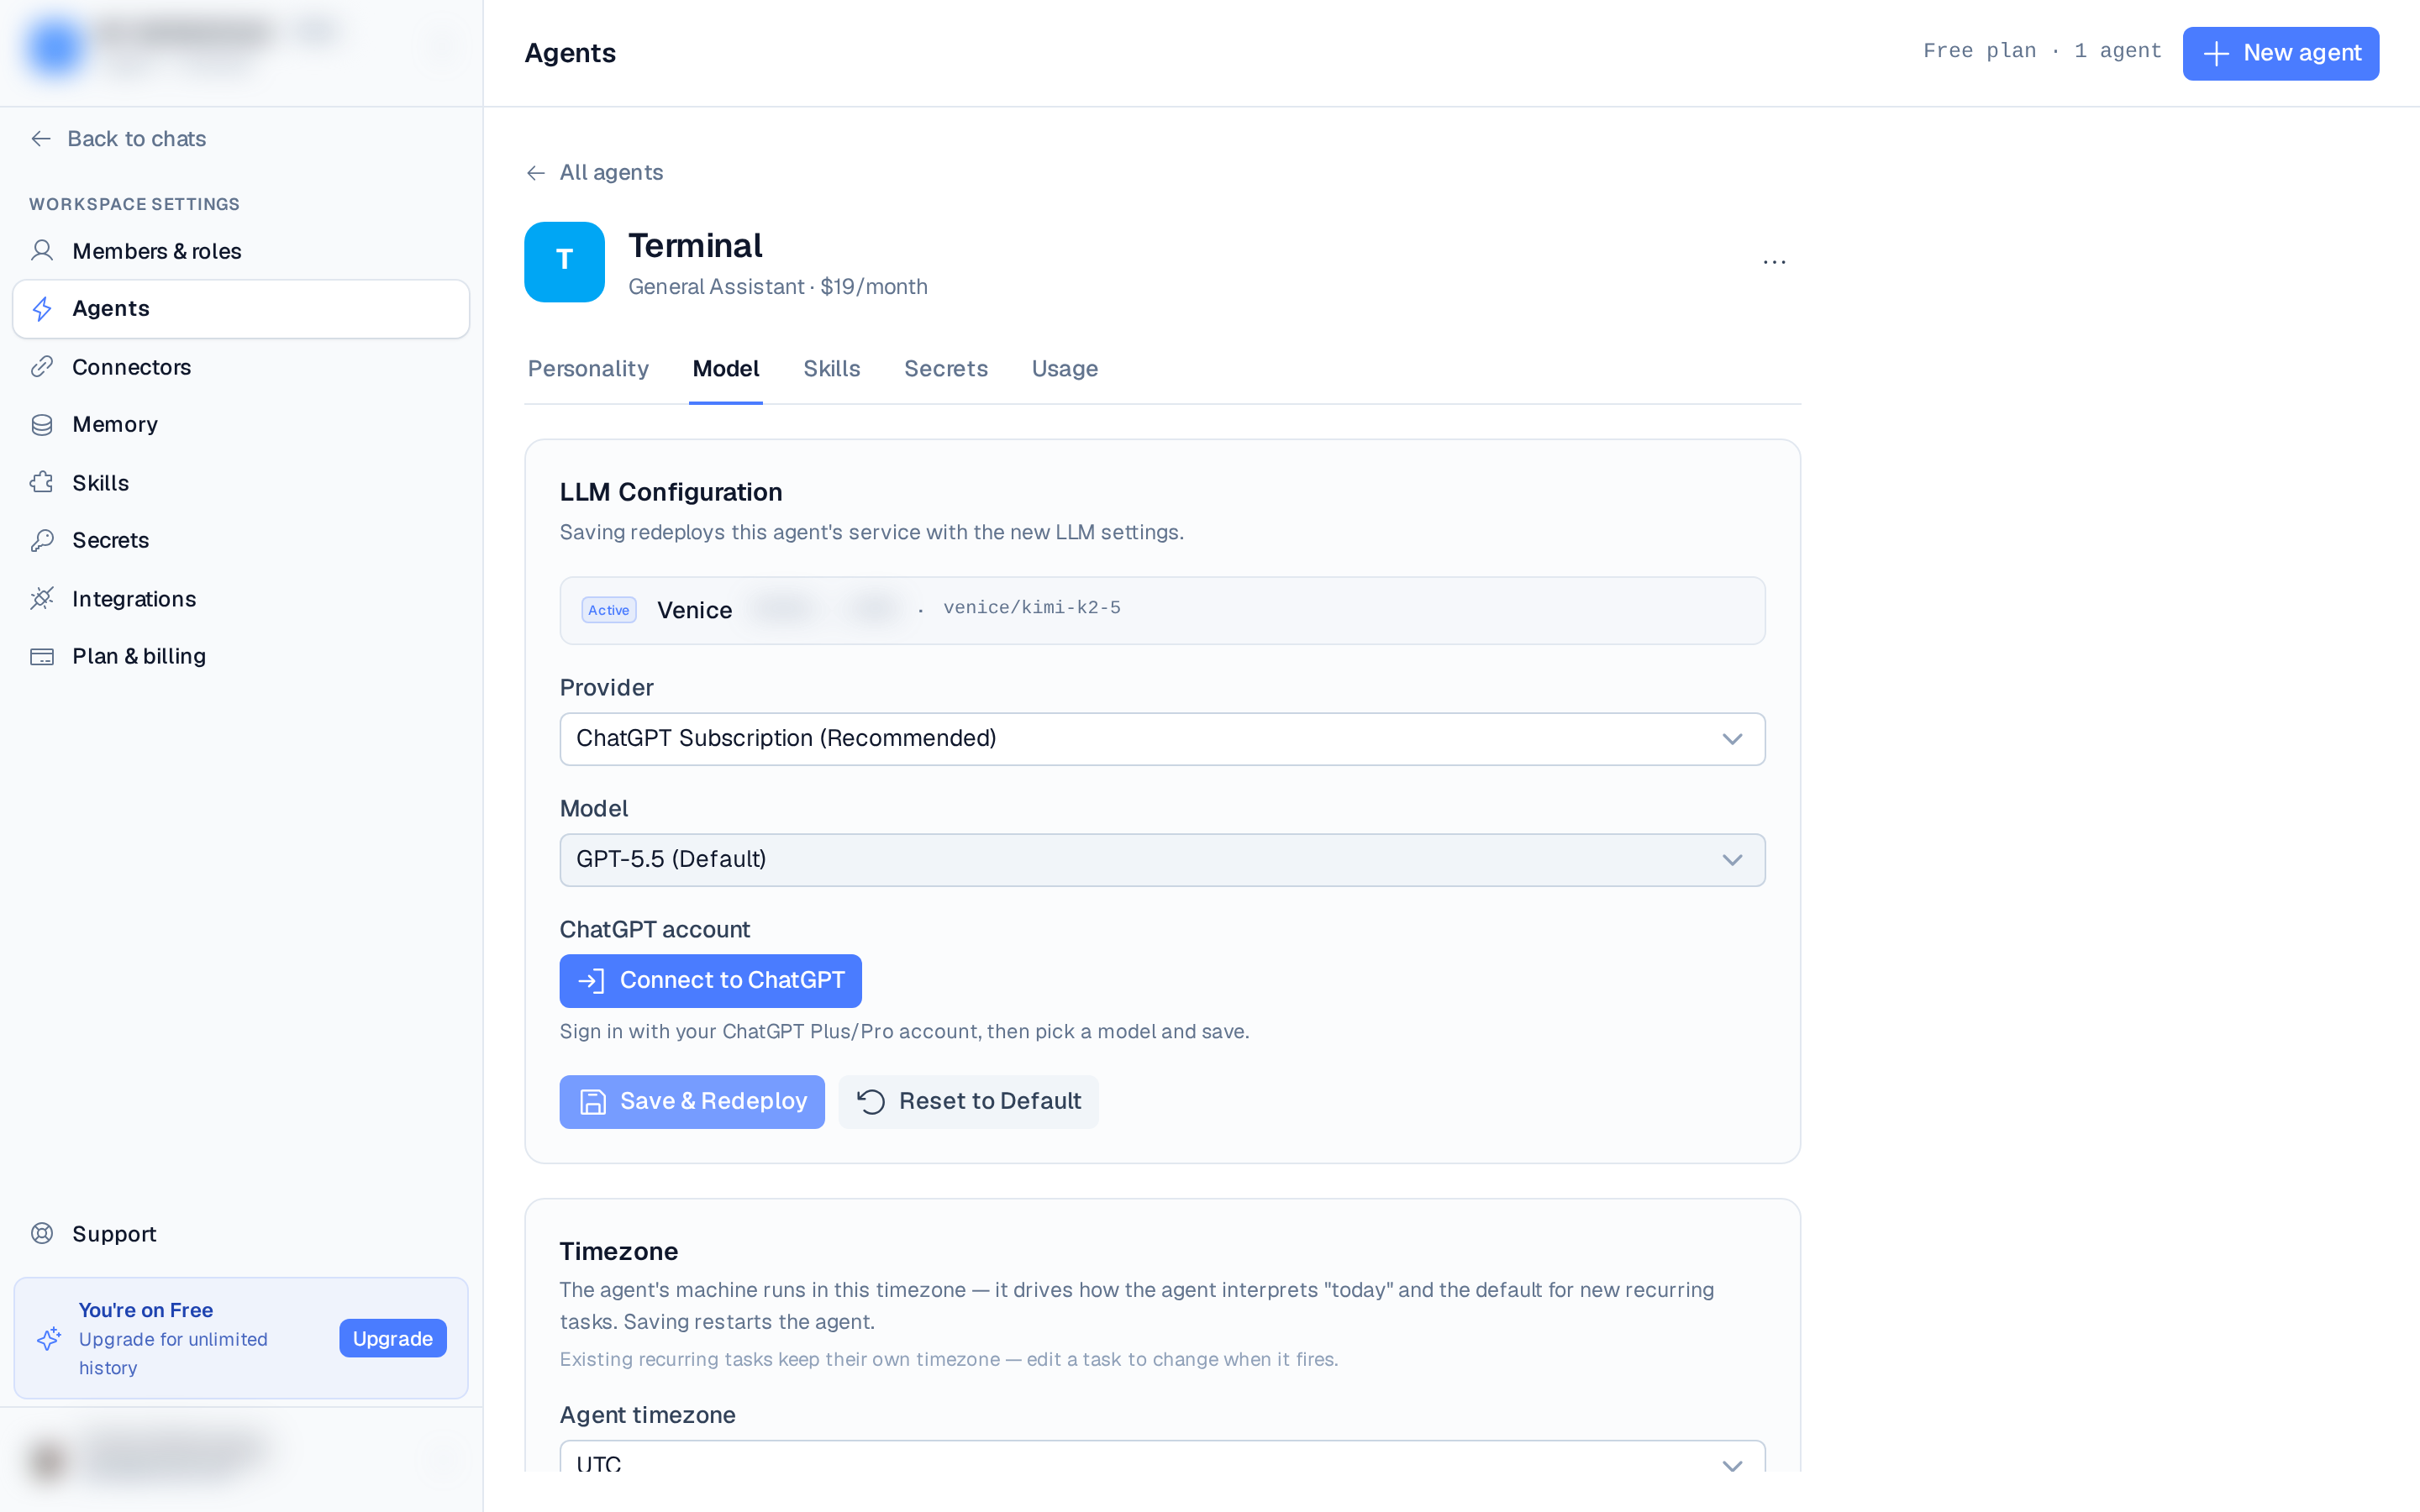The height and width of the screenshot is (1512, 2420).
Task: Open the Model dropdown showing GPT-5.5
Action: point(1162,860)
